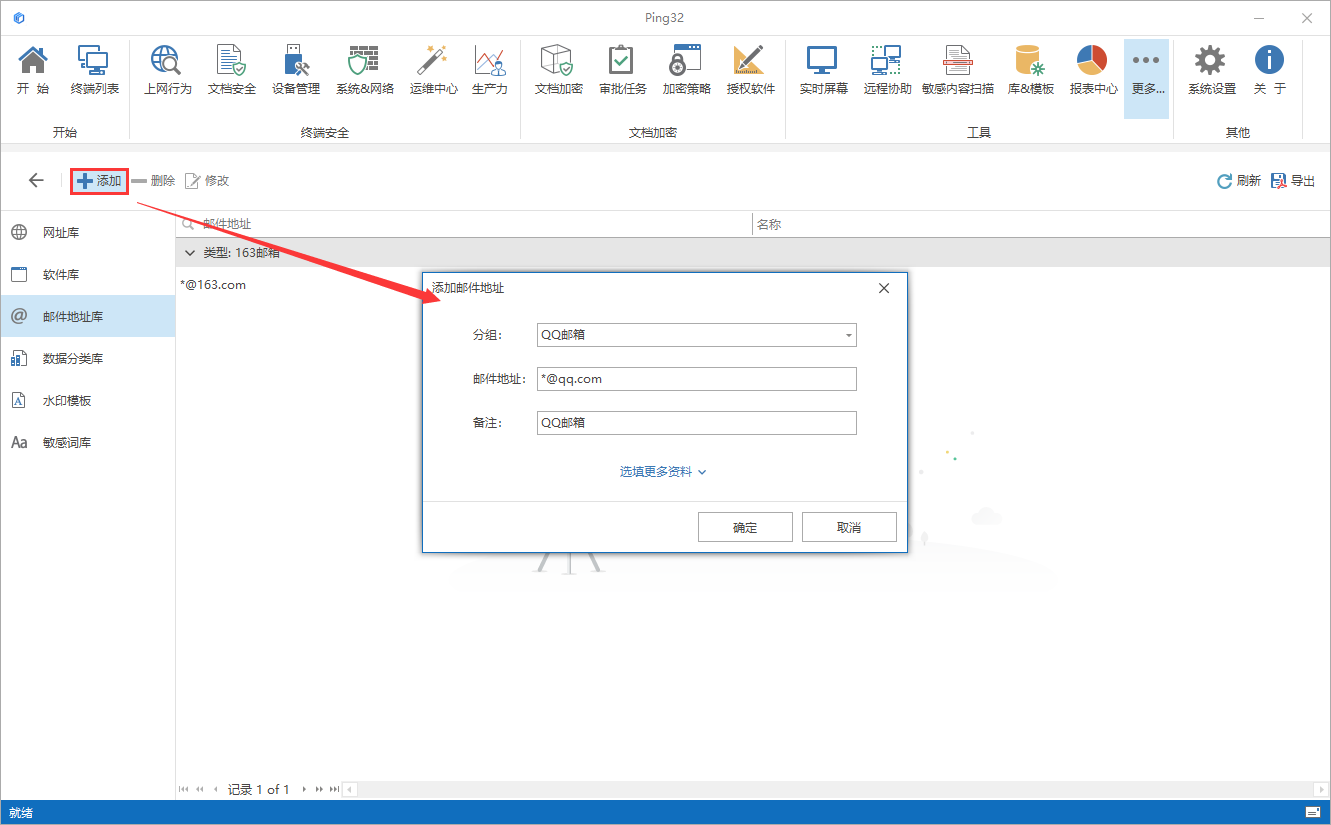Open 审批任务 approval tasks
Image resolution: width=1331 pixels, height=825 pixels.
(622, 70)
